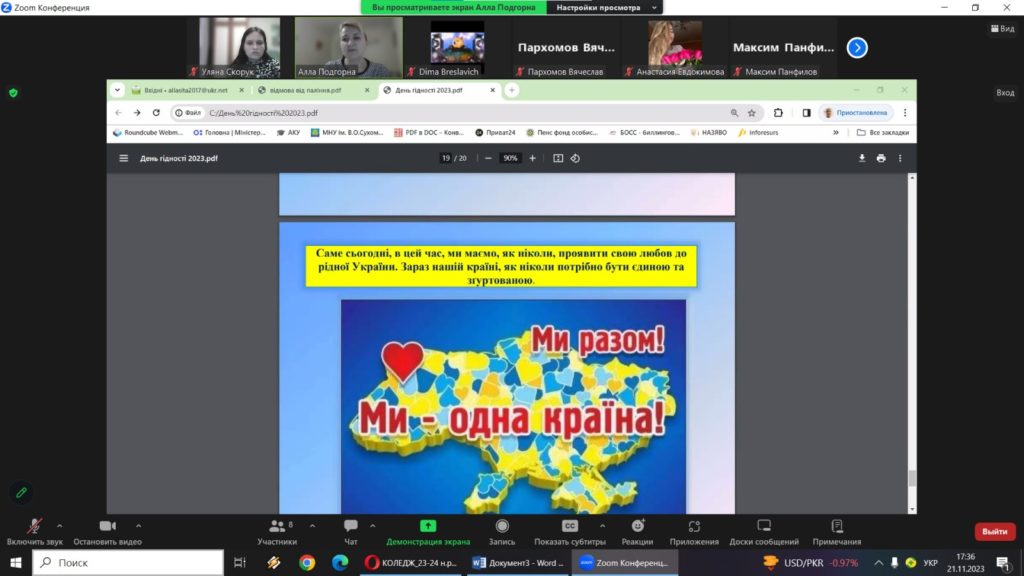Image resolution: width=1024 pixels, height=576 pixels.
Task: Open Документ3 Word taskbar item
Action: click(518, 562)
